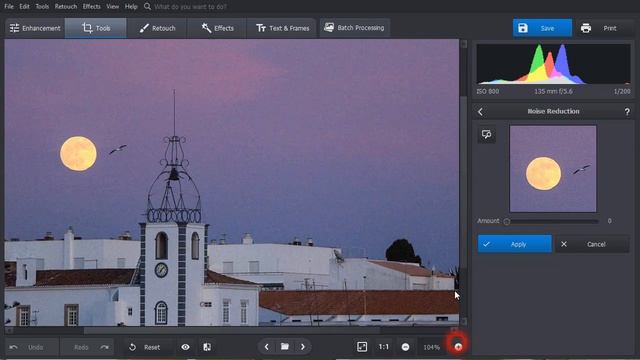Go back from Noise Reduction panel
The height and width of the screenshot is (360, 640).
point(480,111)
